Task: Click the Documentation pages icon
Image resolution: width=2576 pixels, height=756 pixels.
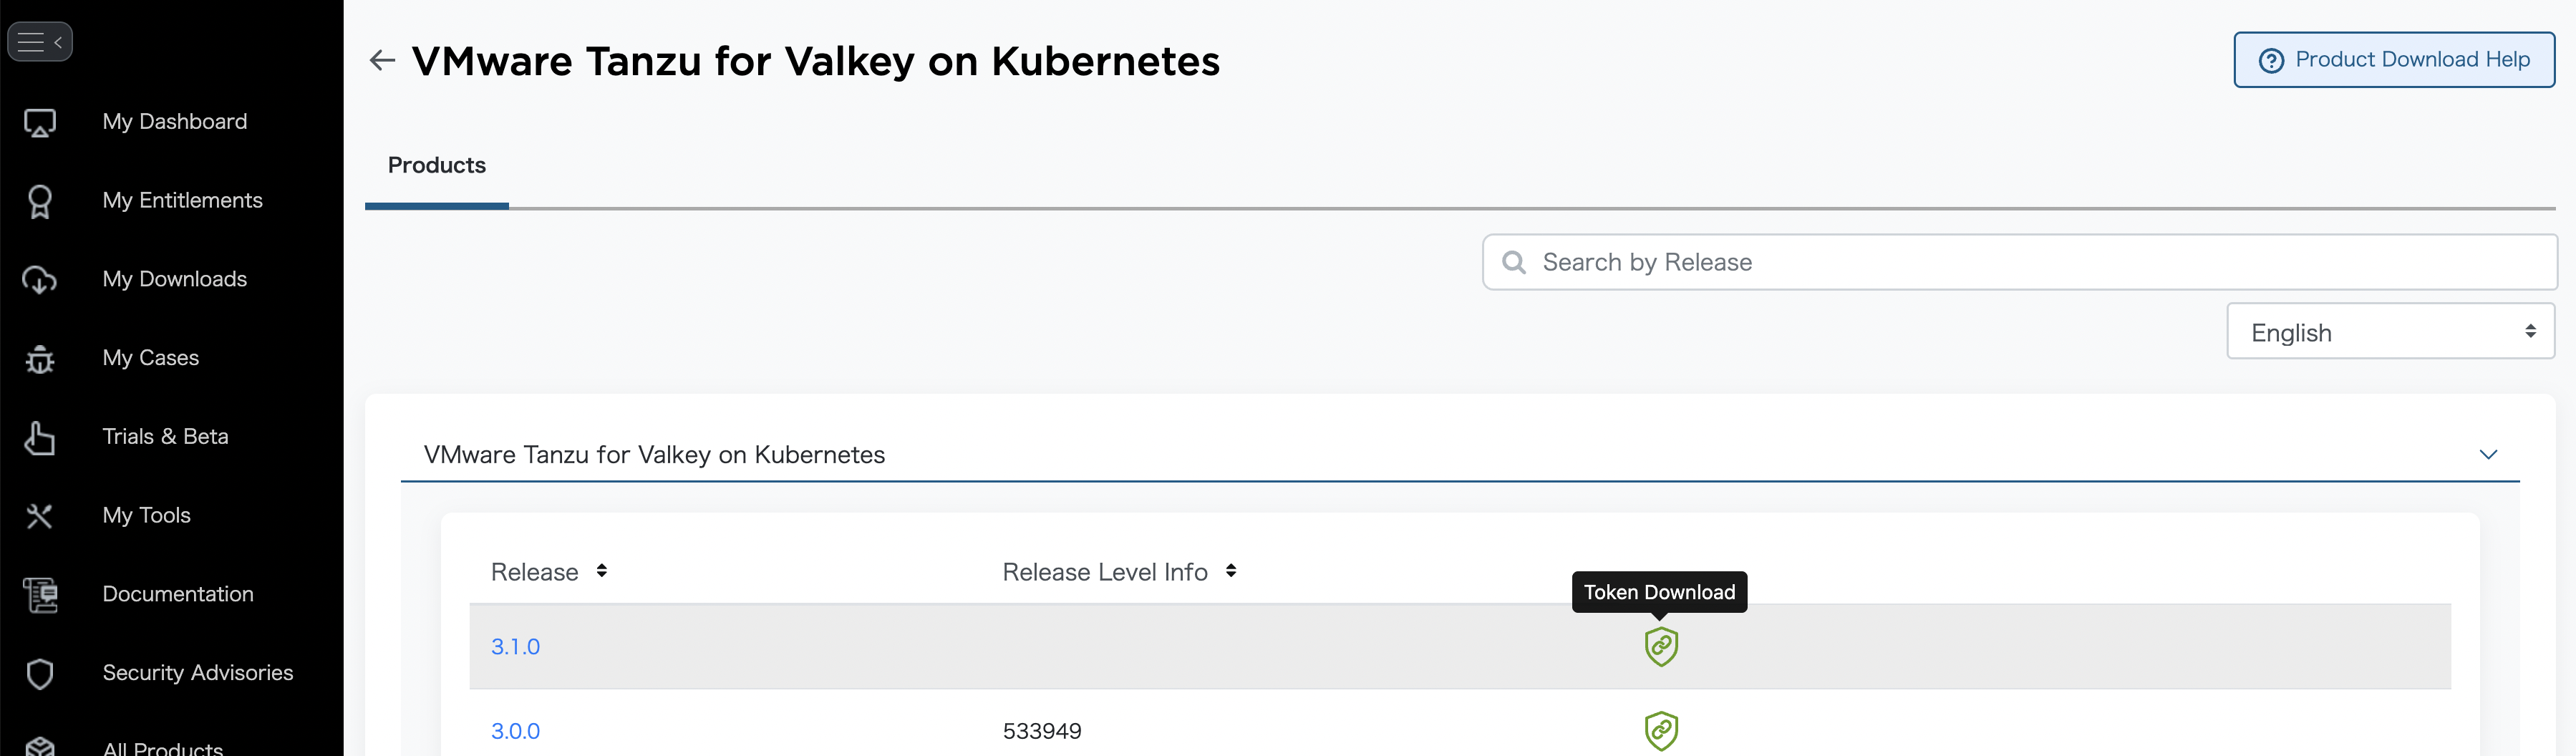Action: [40, 595]
